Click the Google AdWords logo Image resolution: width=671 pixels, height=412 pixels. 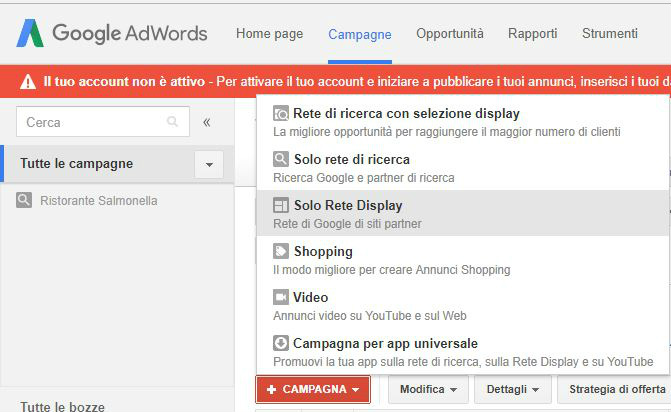tap(111, 34)
